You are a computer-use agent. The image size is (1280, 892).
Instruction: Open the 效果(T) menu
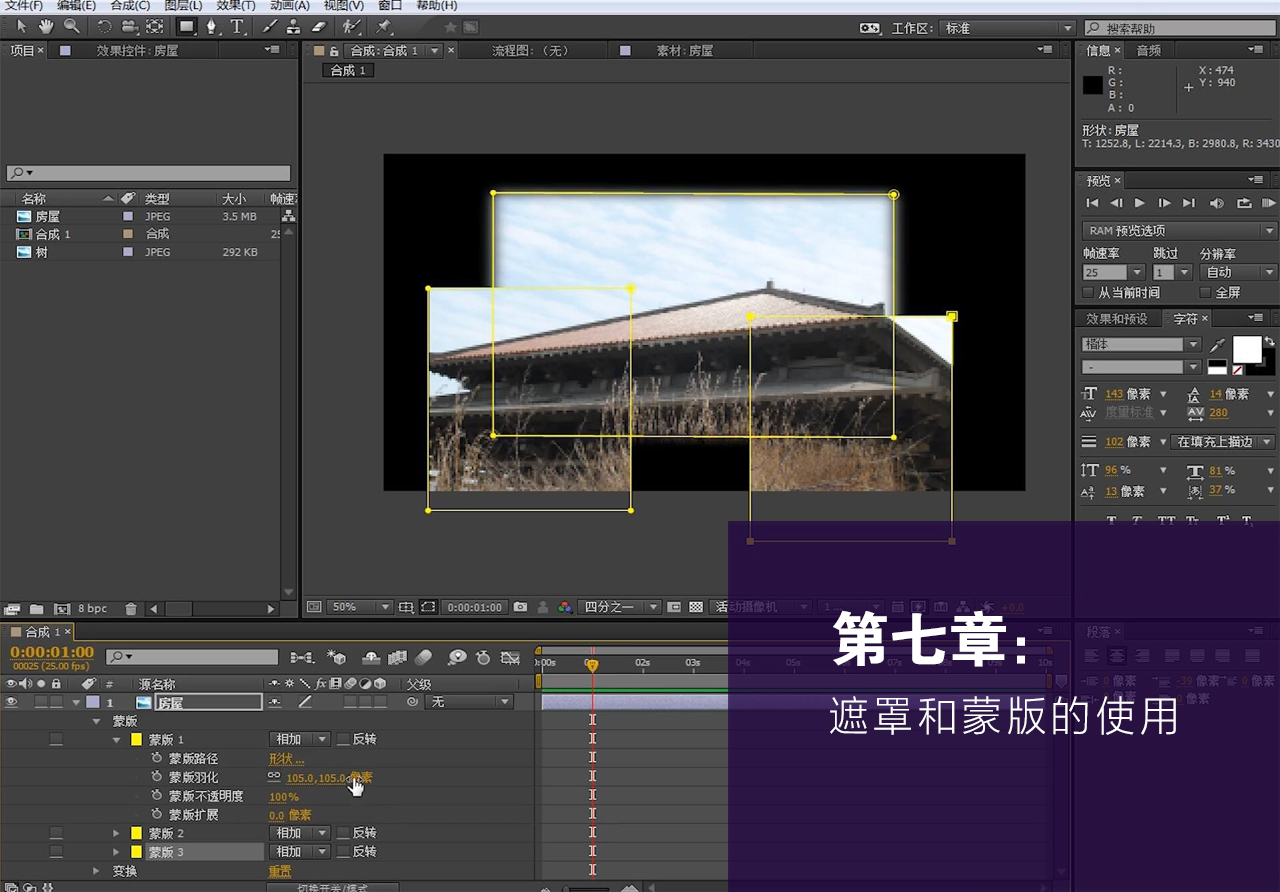pos(236,6)
